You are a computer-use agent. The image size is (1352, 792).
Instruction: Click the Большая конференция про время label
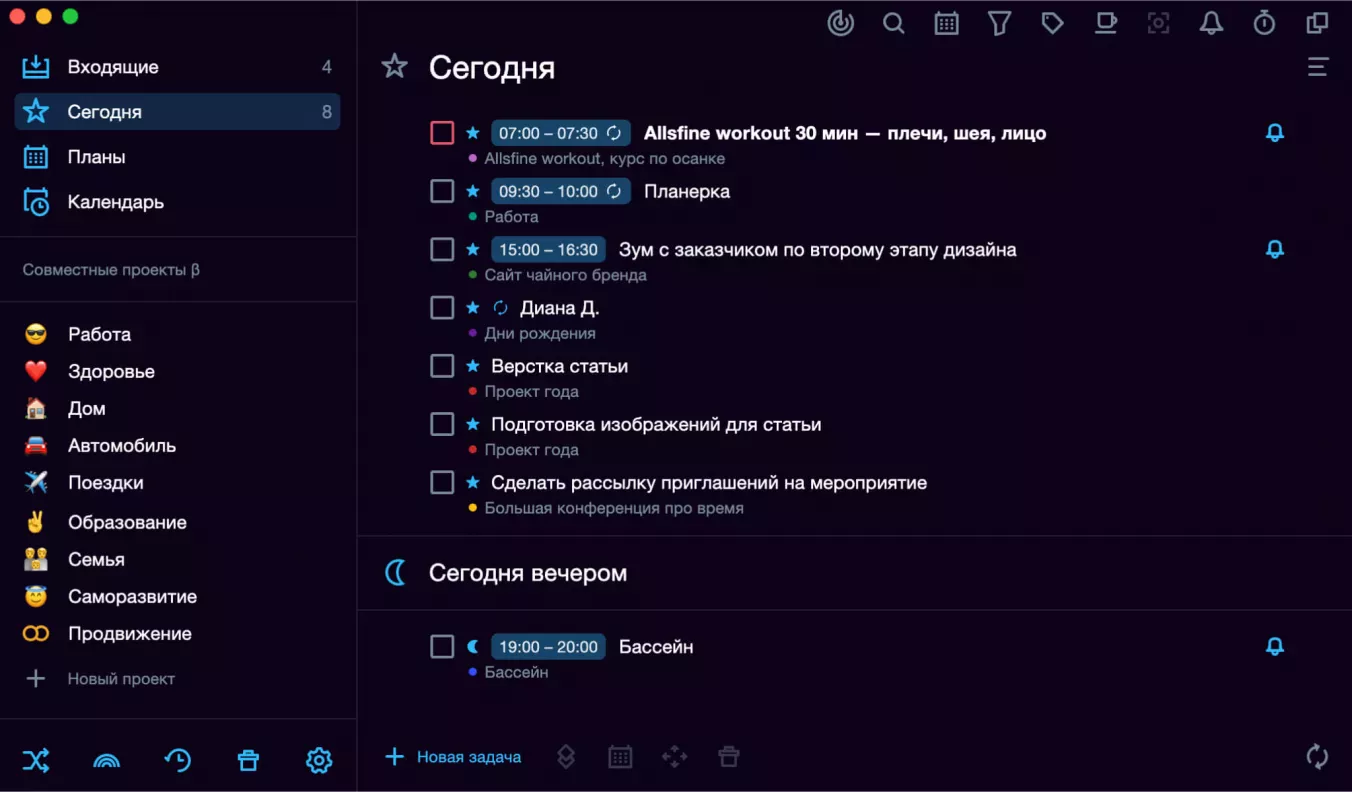click(x=614, y=508)
